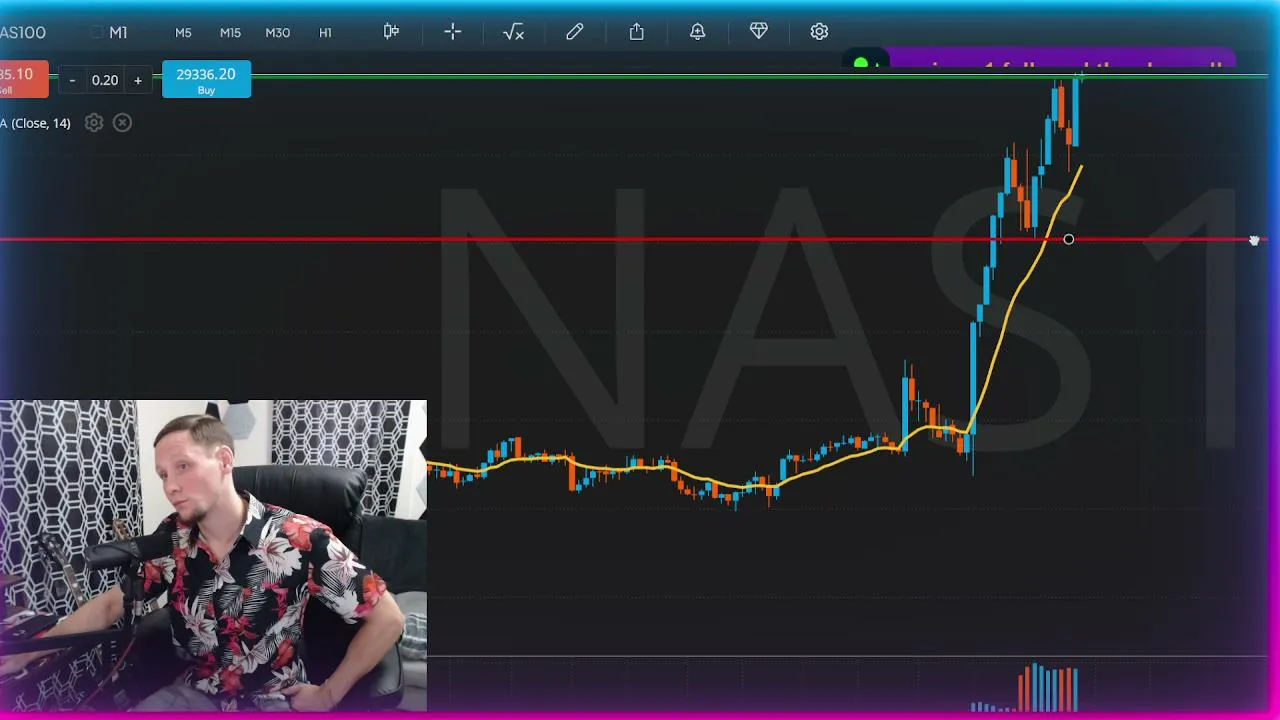Open chart settings gear in top toolbar

tap(819, 32)
